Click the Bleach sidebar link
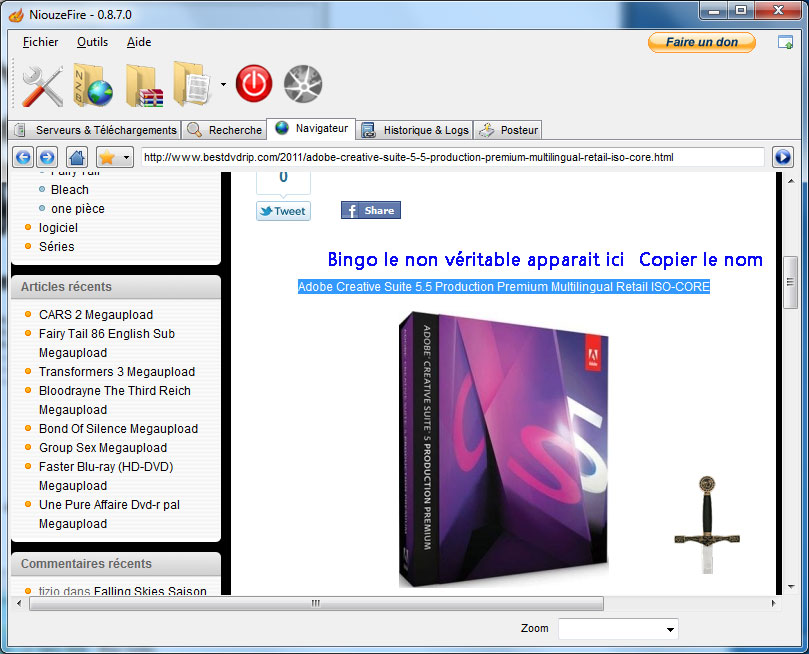 point(70,190)
